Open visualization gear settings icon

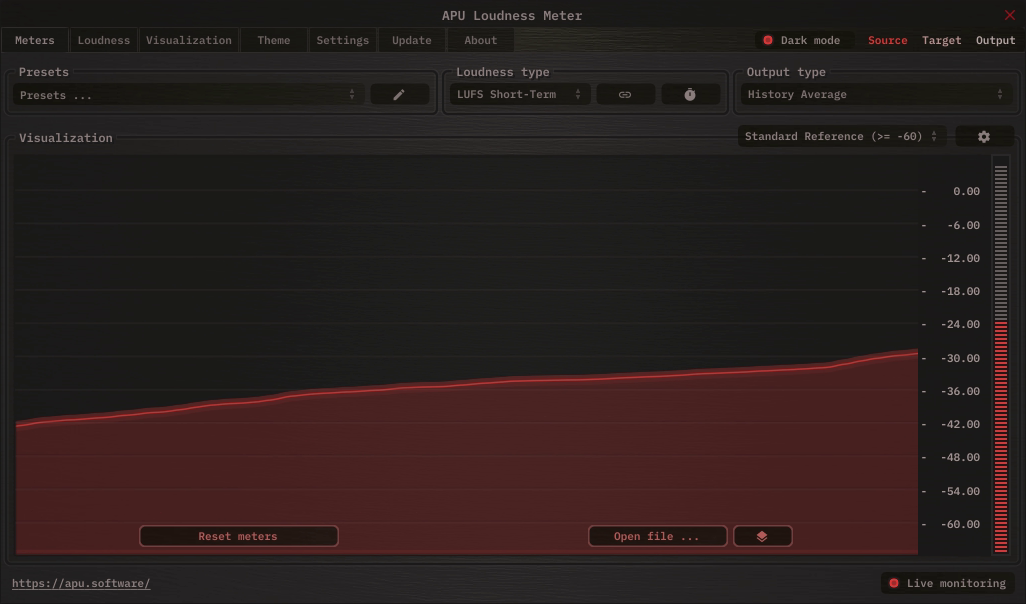point(983,137)
